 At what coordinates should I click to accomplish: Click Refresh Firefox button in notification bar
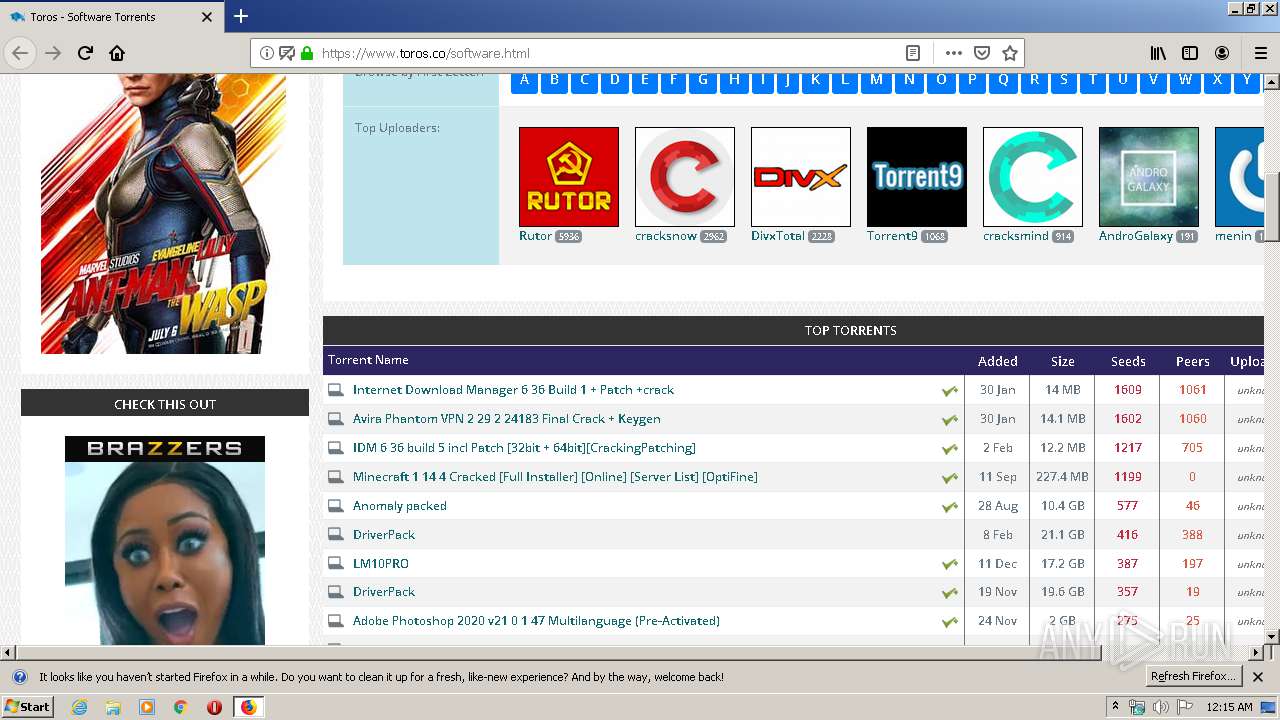pos(1193,677)
